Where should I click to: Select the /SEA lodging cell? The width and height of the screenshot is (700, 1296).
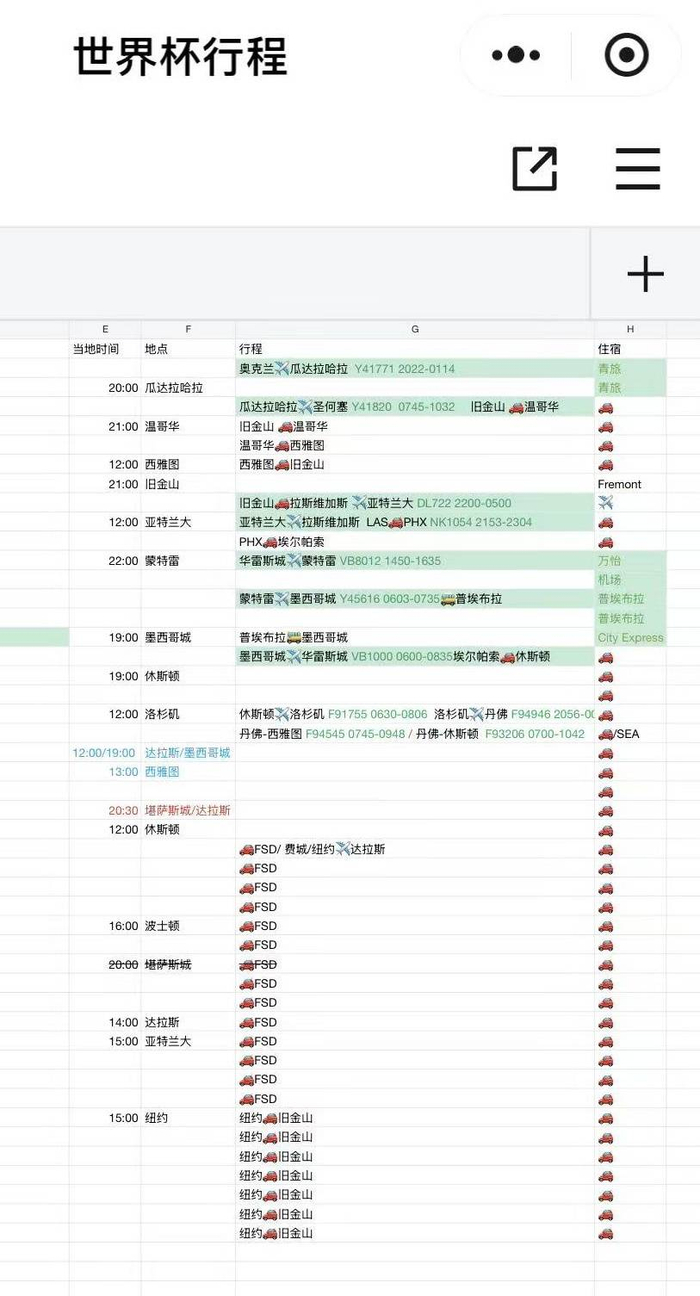pos(630,734)
